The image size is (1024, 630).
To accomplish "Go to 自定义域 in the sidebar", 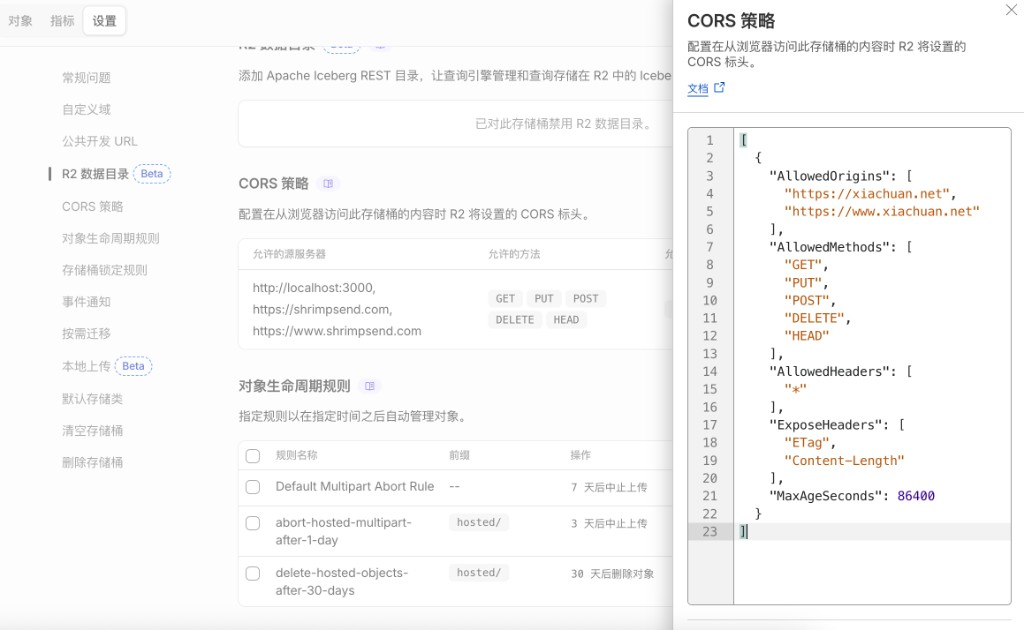I will coord(86,110).
